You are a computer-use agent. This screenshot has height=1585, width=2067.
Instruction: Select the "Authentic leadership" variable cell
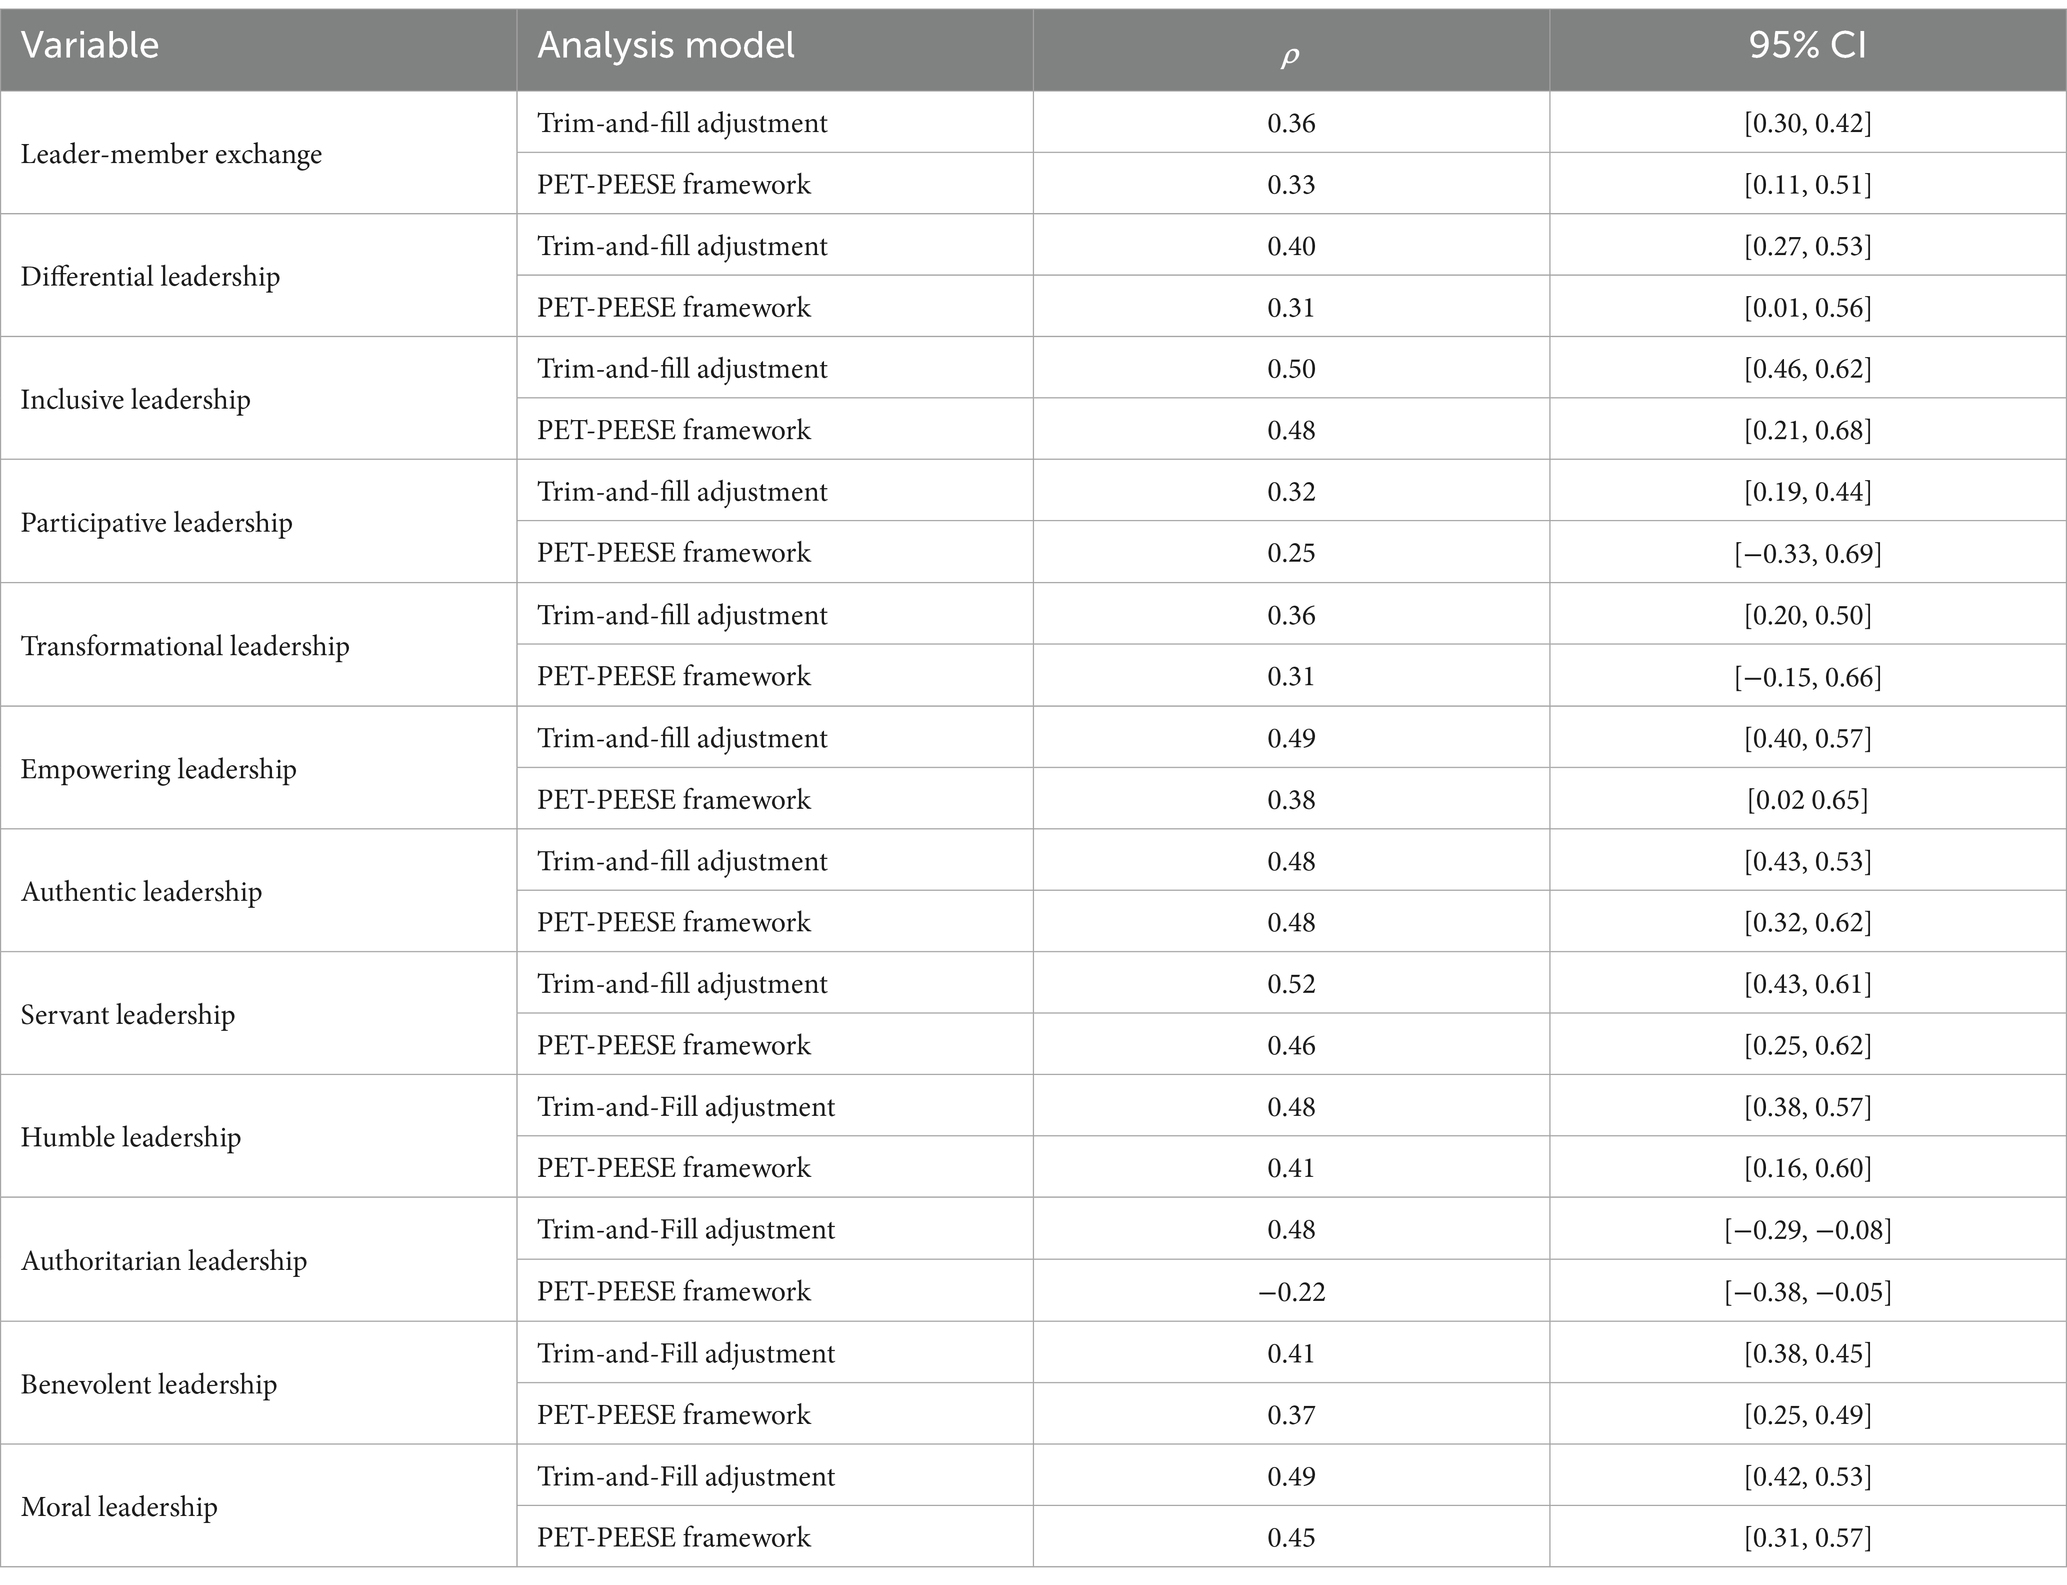click(x=141, y=892)
